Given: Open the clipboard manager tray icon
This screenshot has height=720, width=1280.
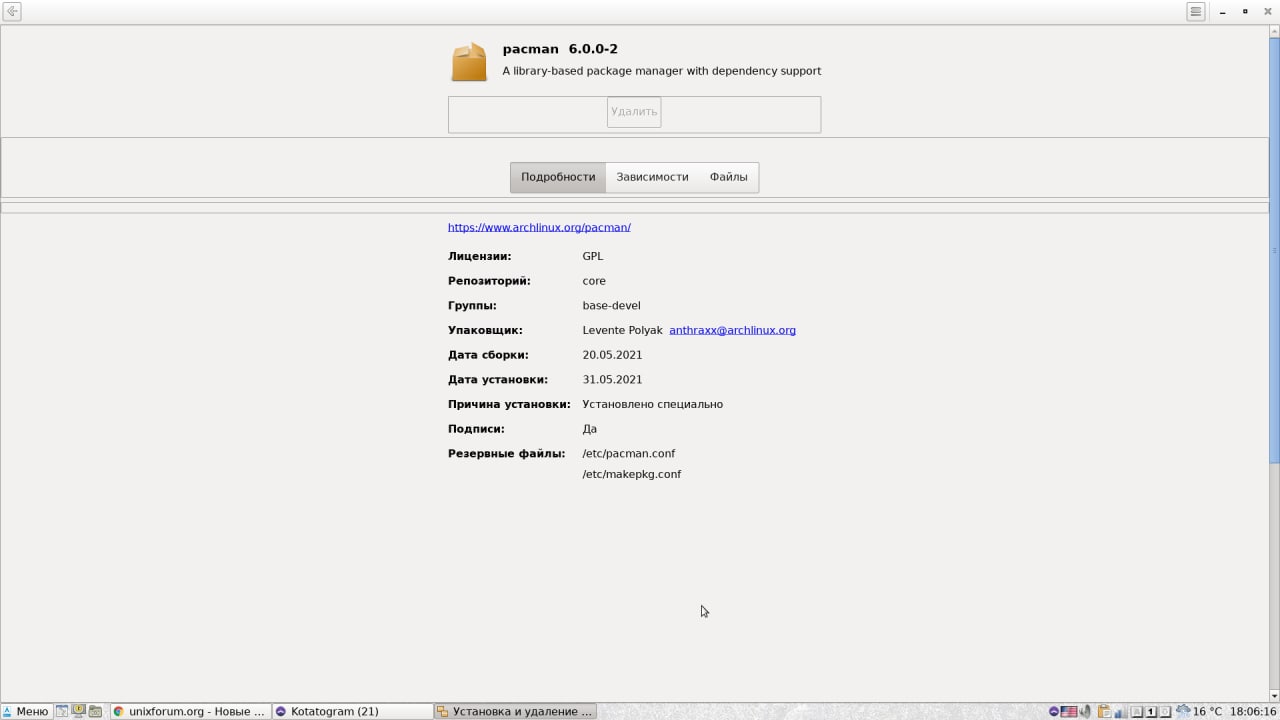Looking at the screenshot, I should click(1105, 712).
